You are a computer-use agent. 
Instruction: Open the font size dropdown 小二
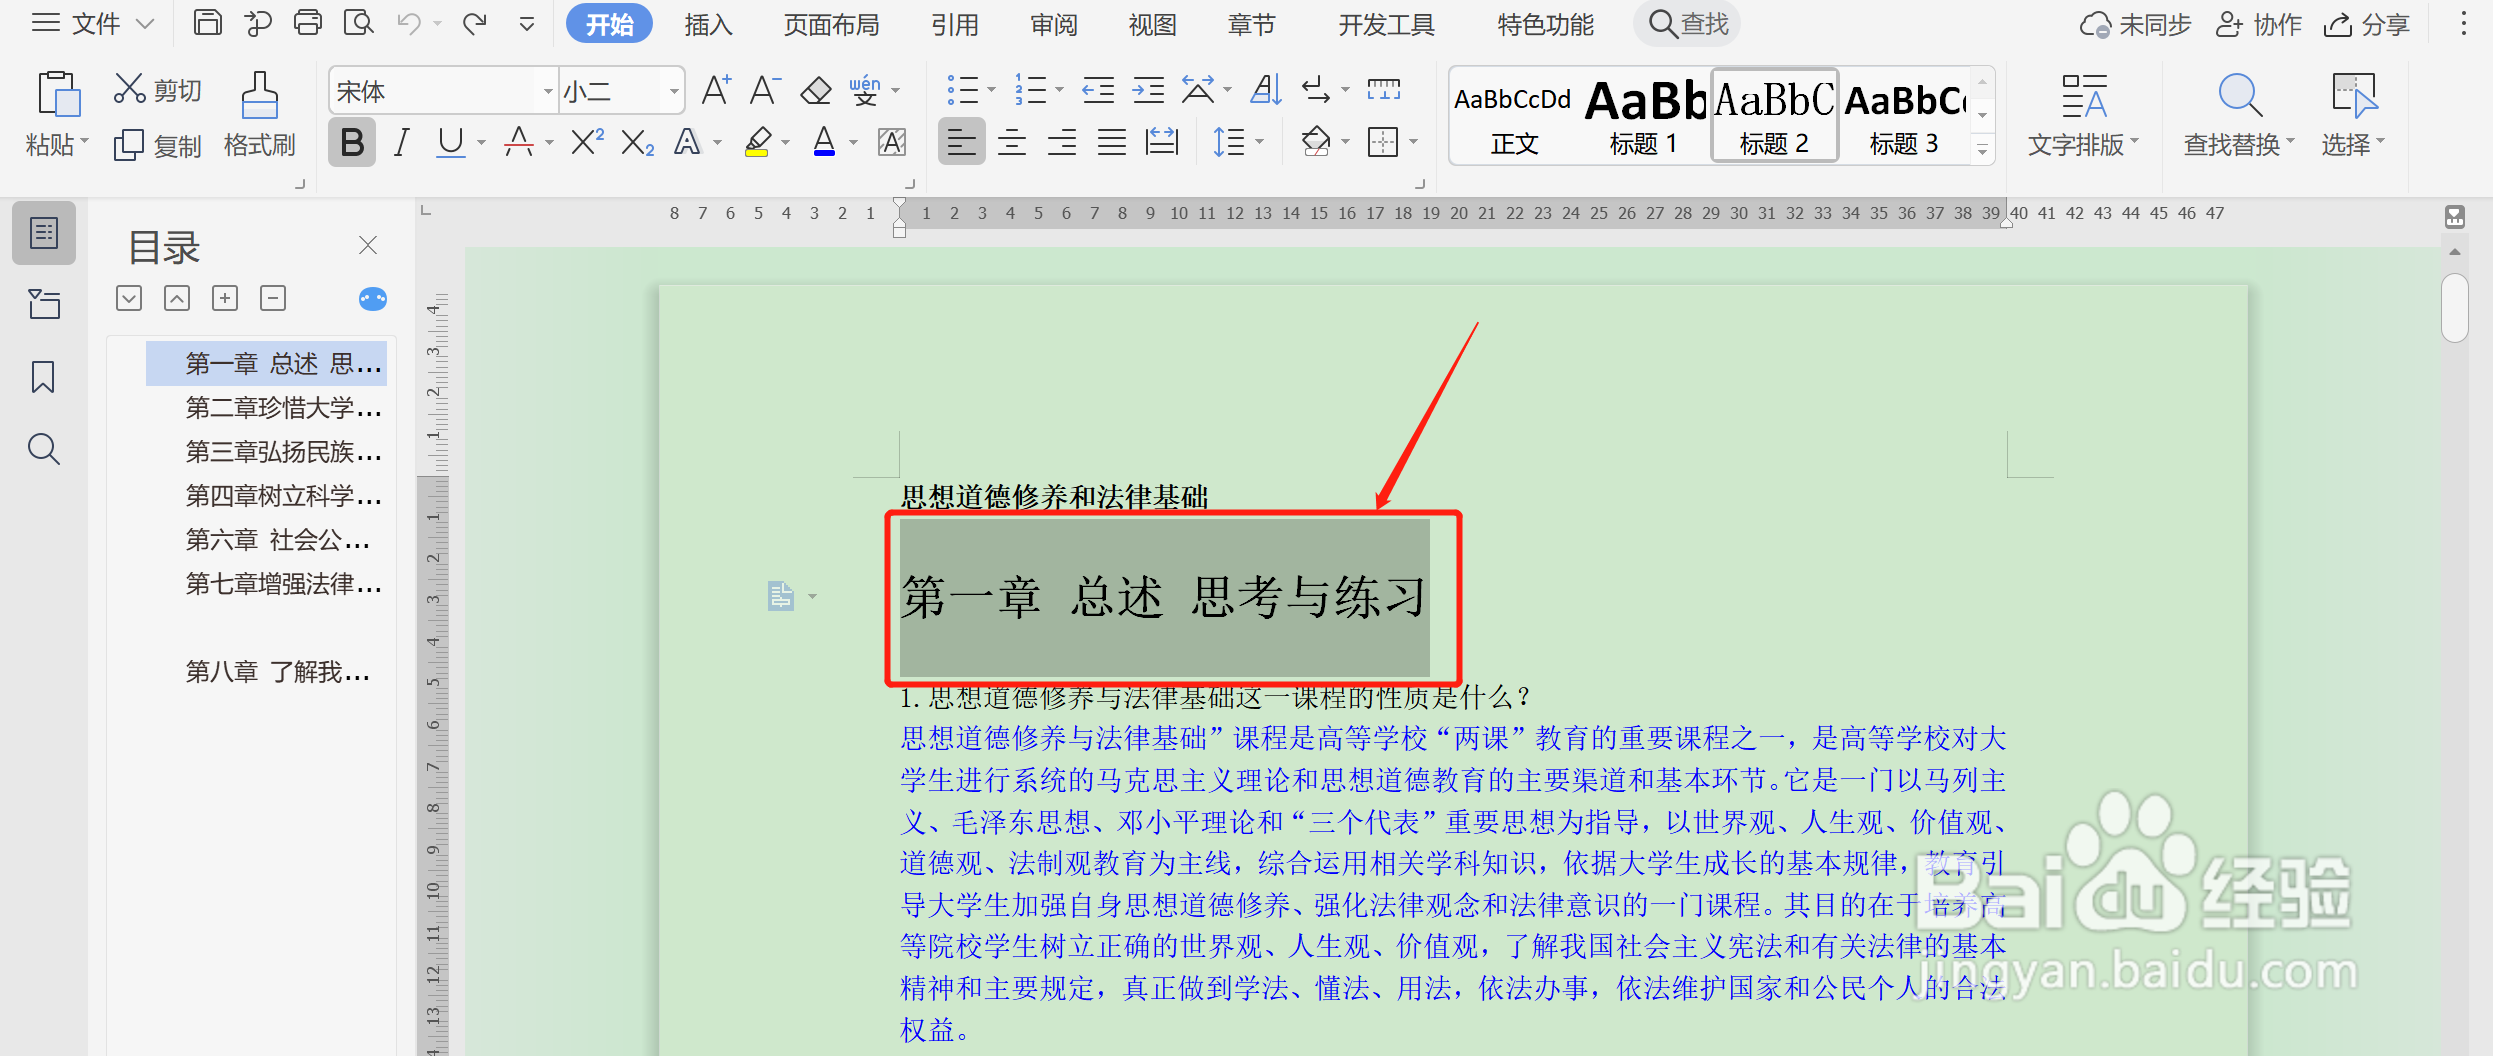[674, 92]
